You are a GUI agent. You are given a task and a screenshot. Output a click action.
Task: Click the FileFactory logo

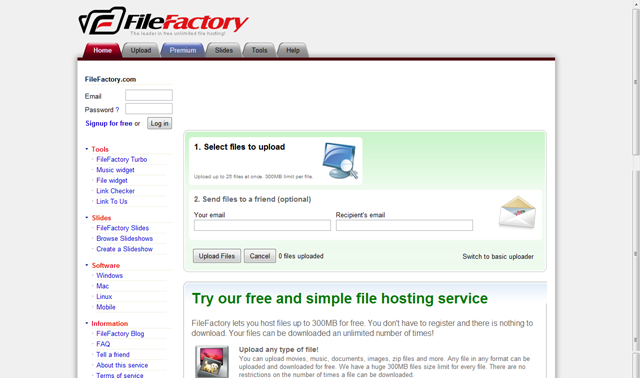163,20
